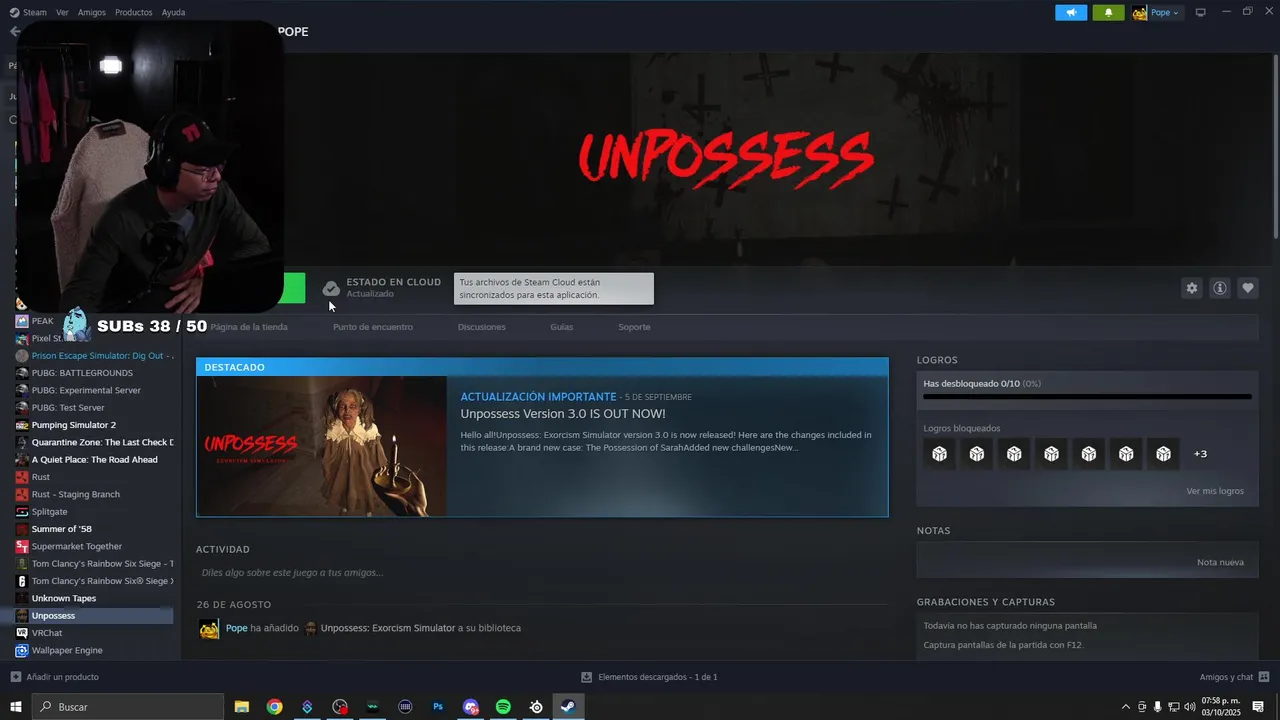Image resolution: width=1280 pixels, height=720 pixels.
Task: Click the Wallpaper Engine icon in library list
Action: pyautogui.click(x=22, y=650)
